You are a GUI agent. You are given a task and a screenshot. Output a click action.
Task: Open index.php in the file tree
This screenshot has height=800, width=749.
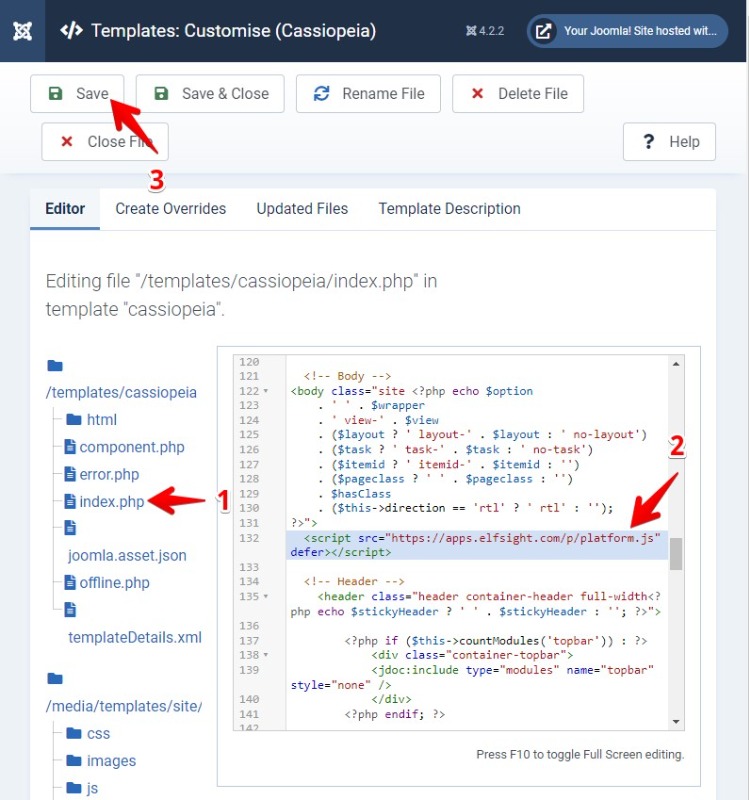(x=112, y=502)
